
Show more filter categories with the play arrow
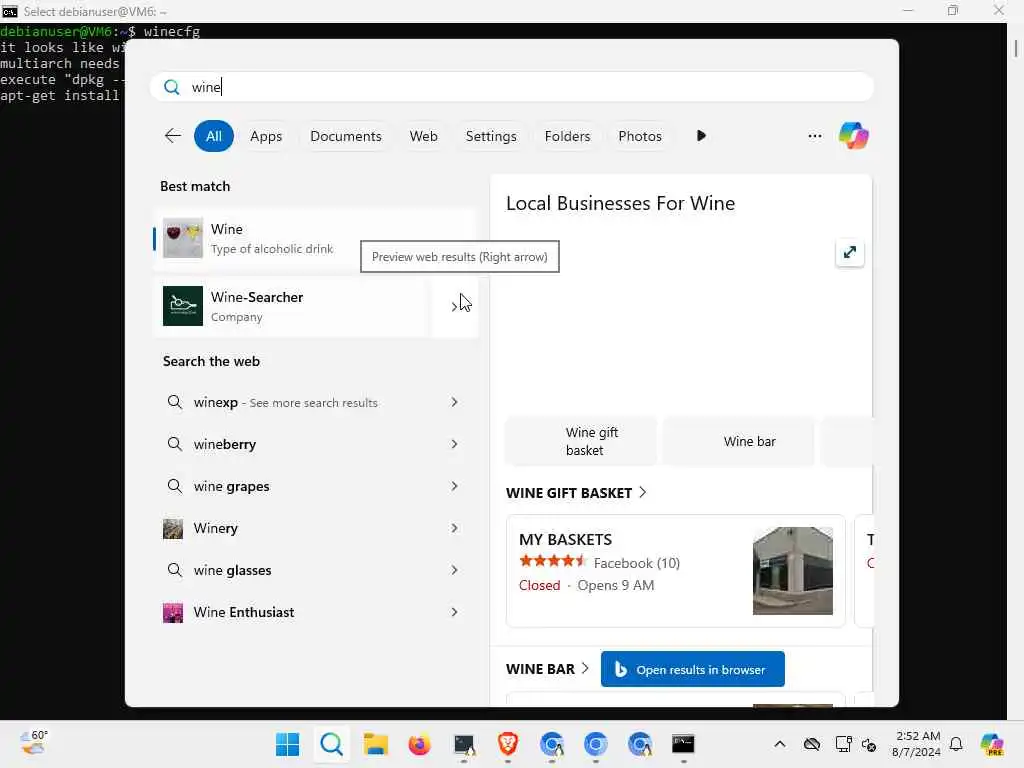pyautogui.click(x=701, y=136)
